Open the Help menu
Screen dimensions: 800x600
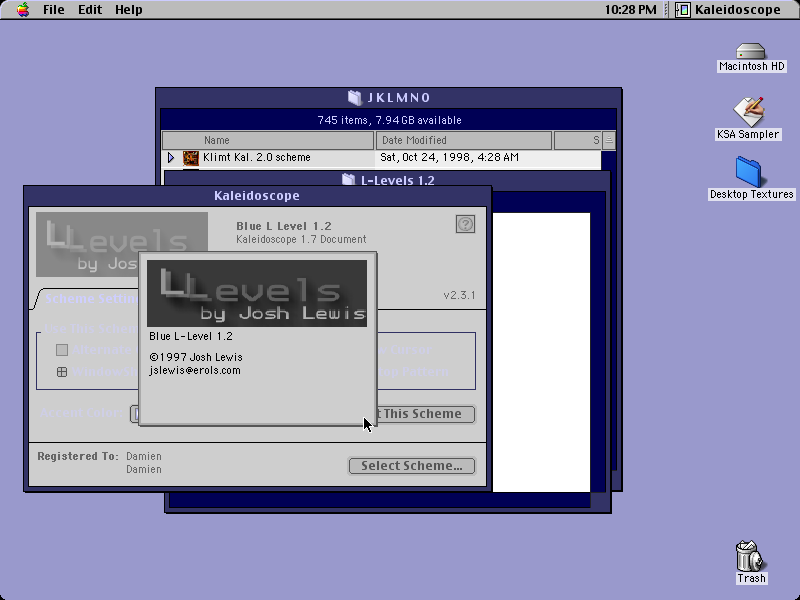click(x=129, y=10)
